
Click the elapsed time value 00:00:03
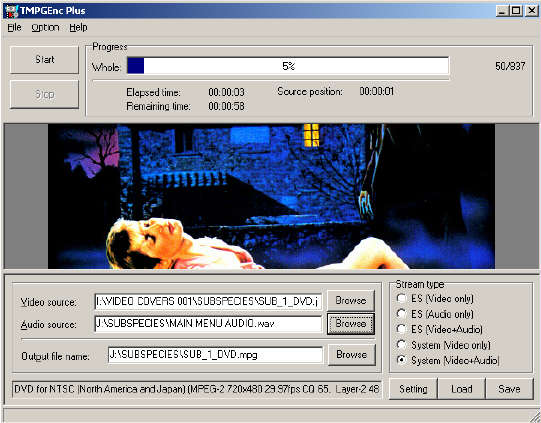click(226, 92)
